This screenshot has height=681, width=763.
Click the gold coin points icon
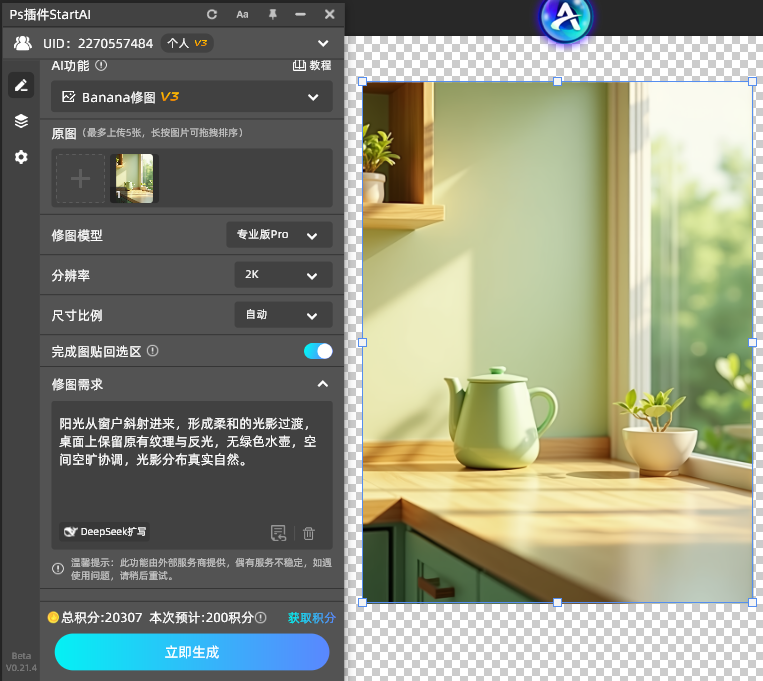[x=53, y=618]
